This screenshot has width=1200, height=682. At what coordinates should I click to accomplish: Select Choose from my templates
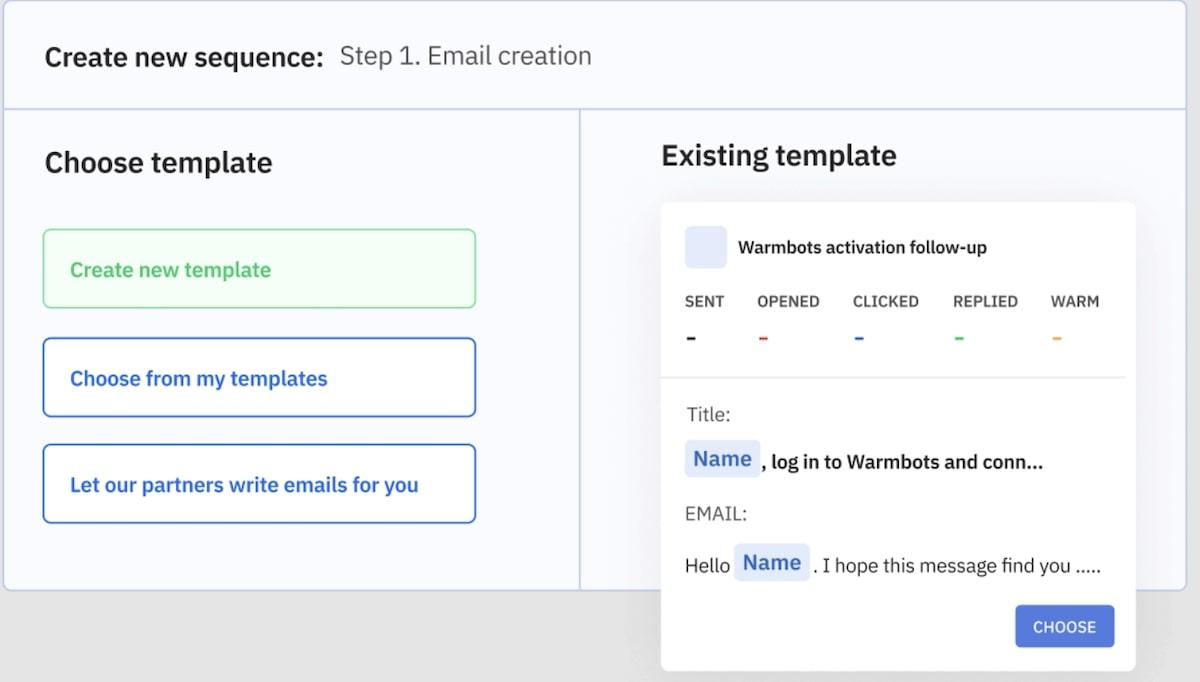259,378
